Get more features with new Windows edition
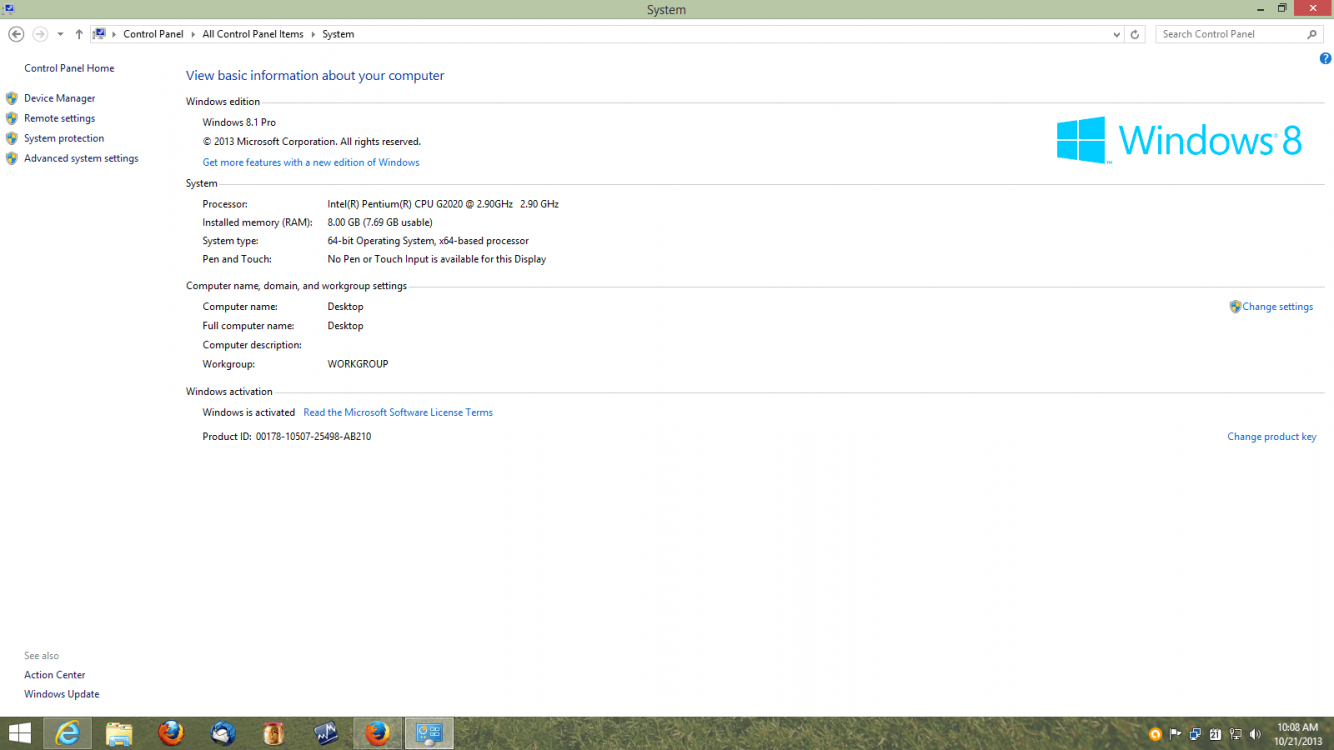This screenshot has height=750, width=1334. click(311, 162)
